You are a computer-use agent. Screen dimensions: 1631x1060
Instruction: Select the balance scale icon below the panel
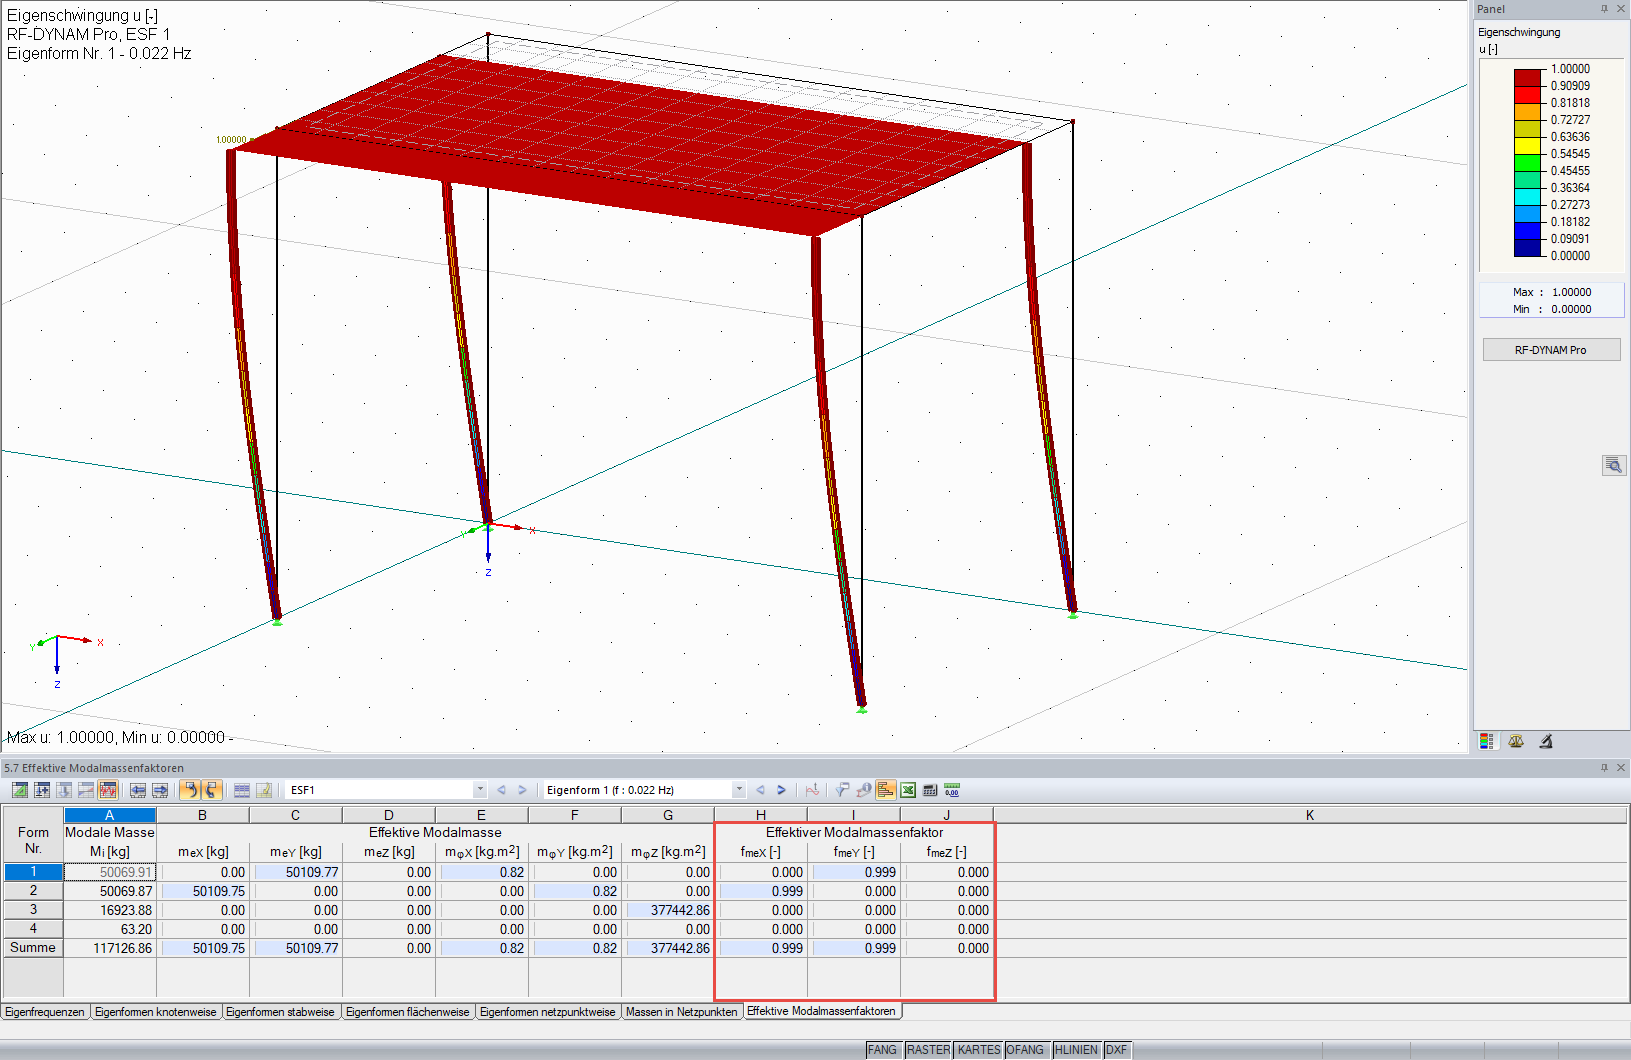(1516, 740)
